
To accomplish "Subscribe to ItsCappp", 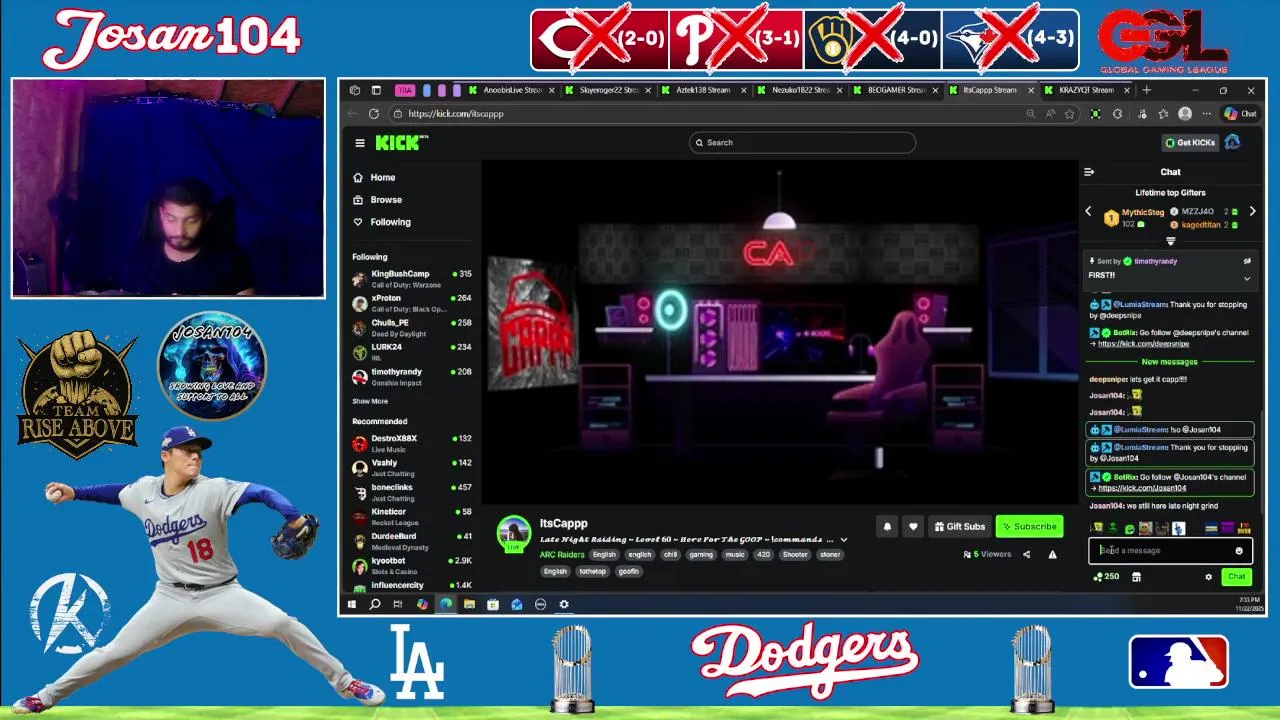I will coord(1029,527).
